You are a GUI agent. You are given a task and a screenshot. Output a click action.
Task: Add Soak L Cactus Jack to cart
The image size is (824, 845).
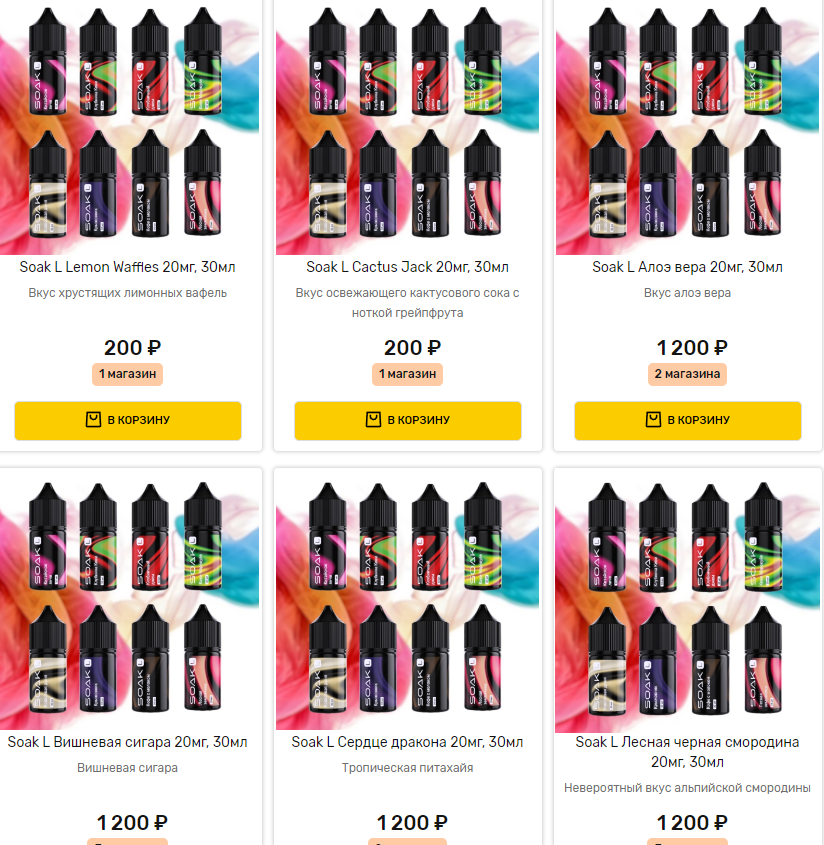point(407,420)
